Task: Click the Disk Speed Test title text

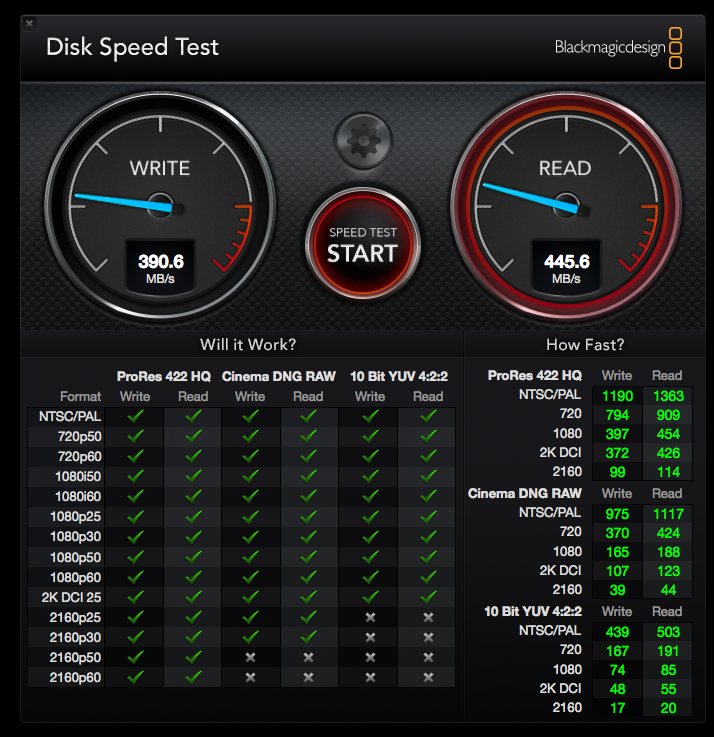Action: (x=132, y=47)
